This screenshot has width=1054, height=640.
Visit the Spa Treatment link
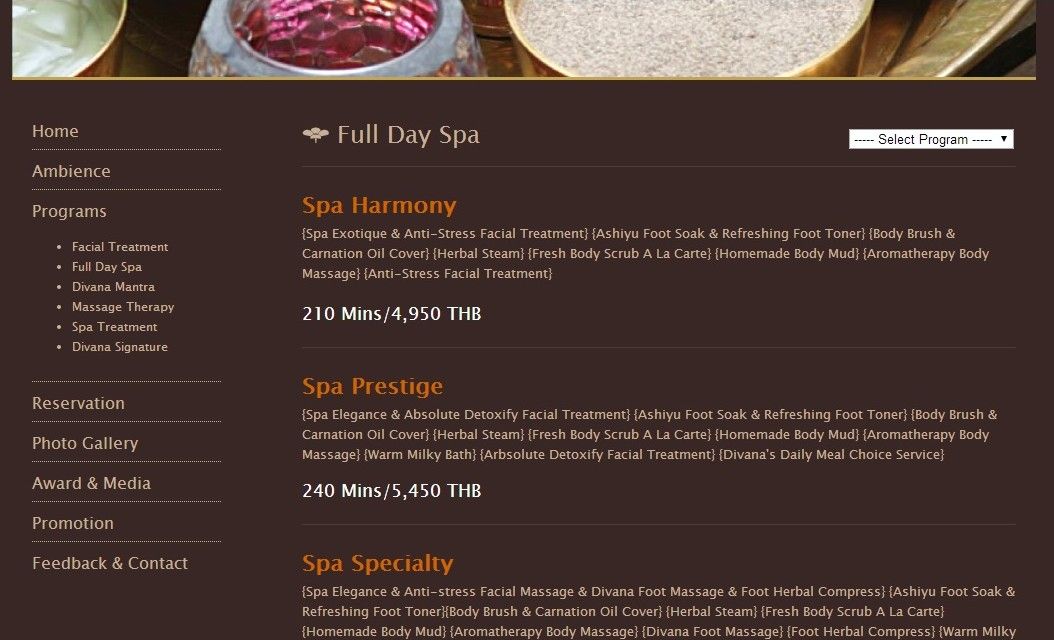click(x=114, y=327)
